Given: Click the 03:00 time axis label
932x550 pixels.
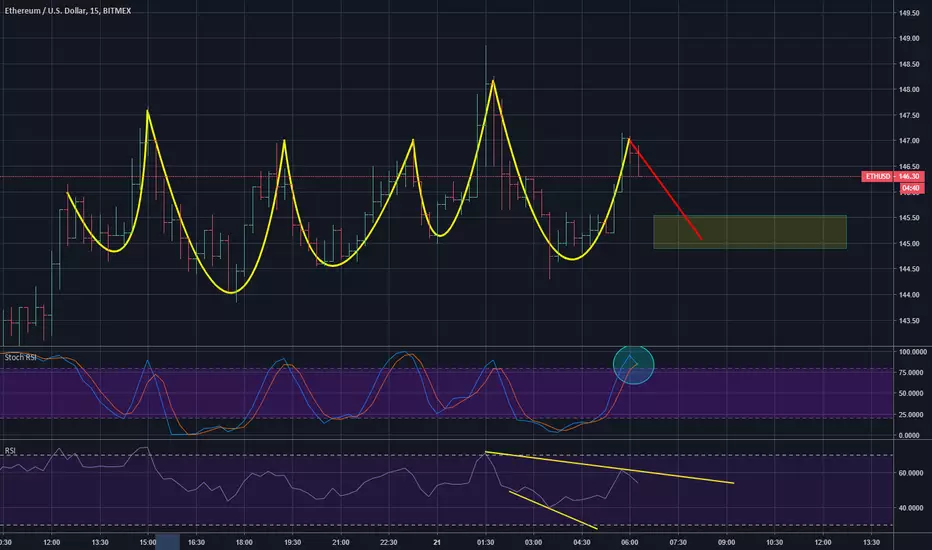Looking at the screenshot, I should (533, 542).
